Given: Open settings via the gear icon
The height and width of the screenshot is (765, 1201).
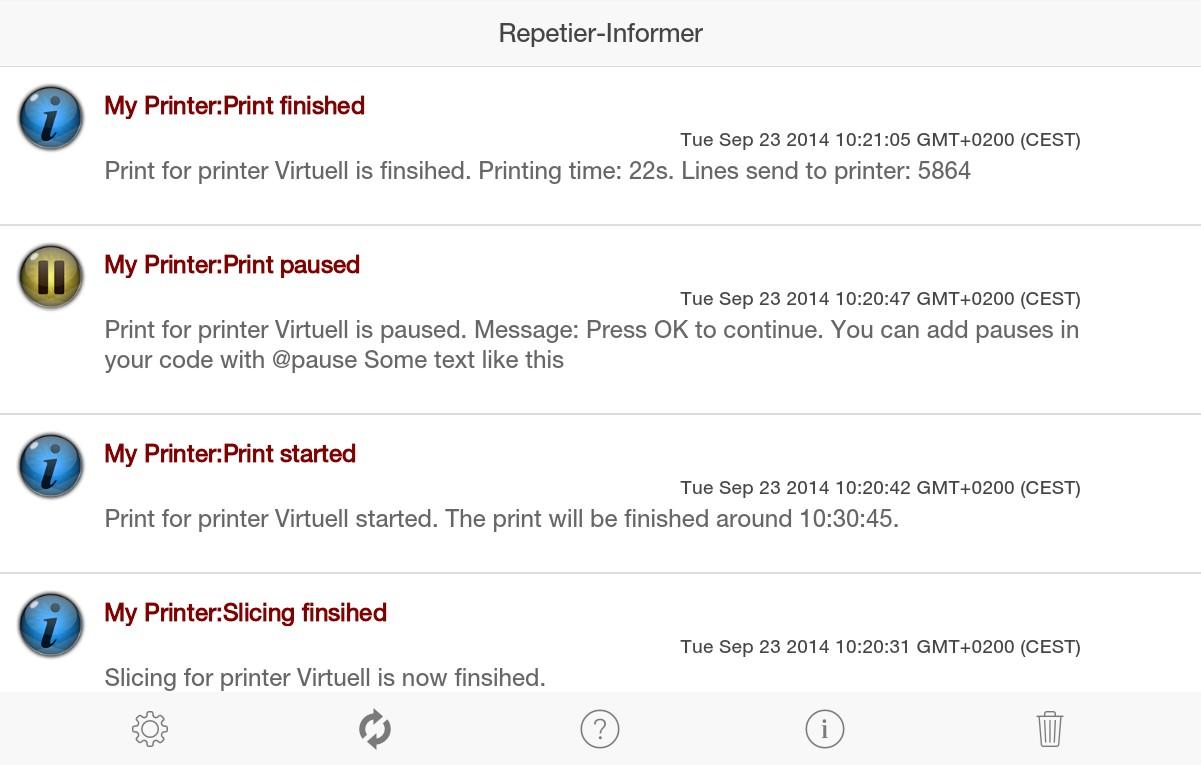Looking at the screenshot, I should pos(150,729).
